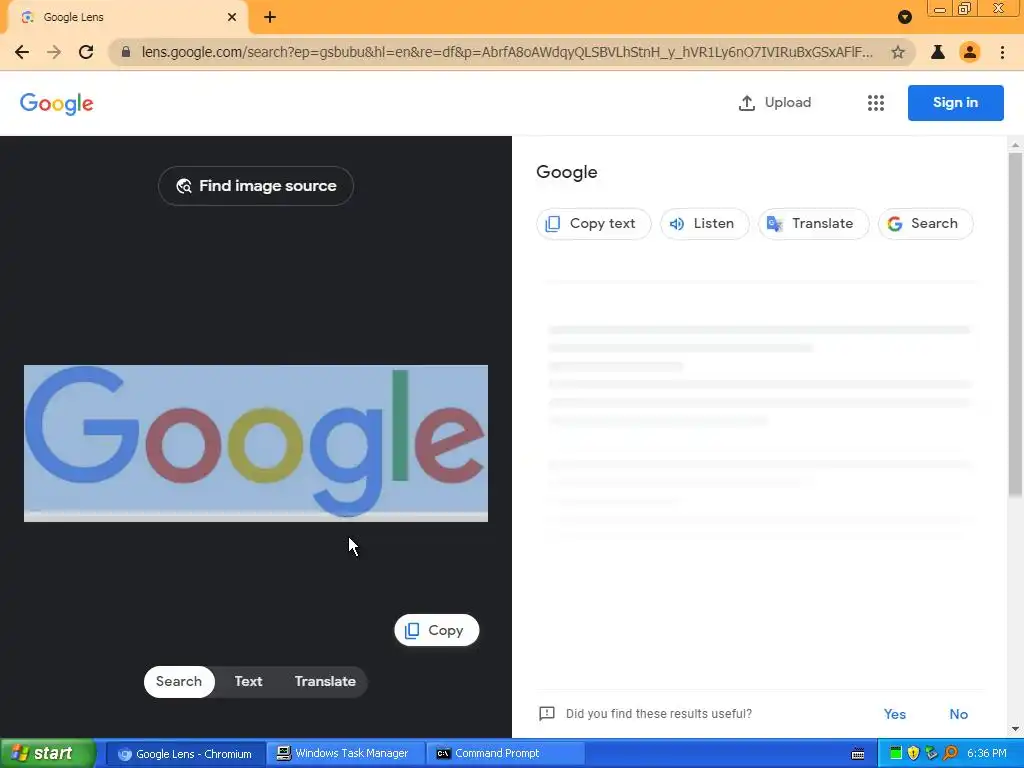The width and height of the screenshot is (1024, 768).
Task: Open the Windows start menu
Action: click(x=47, y=754)
